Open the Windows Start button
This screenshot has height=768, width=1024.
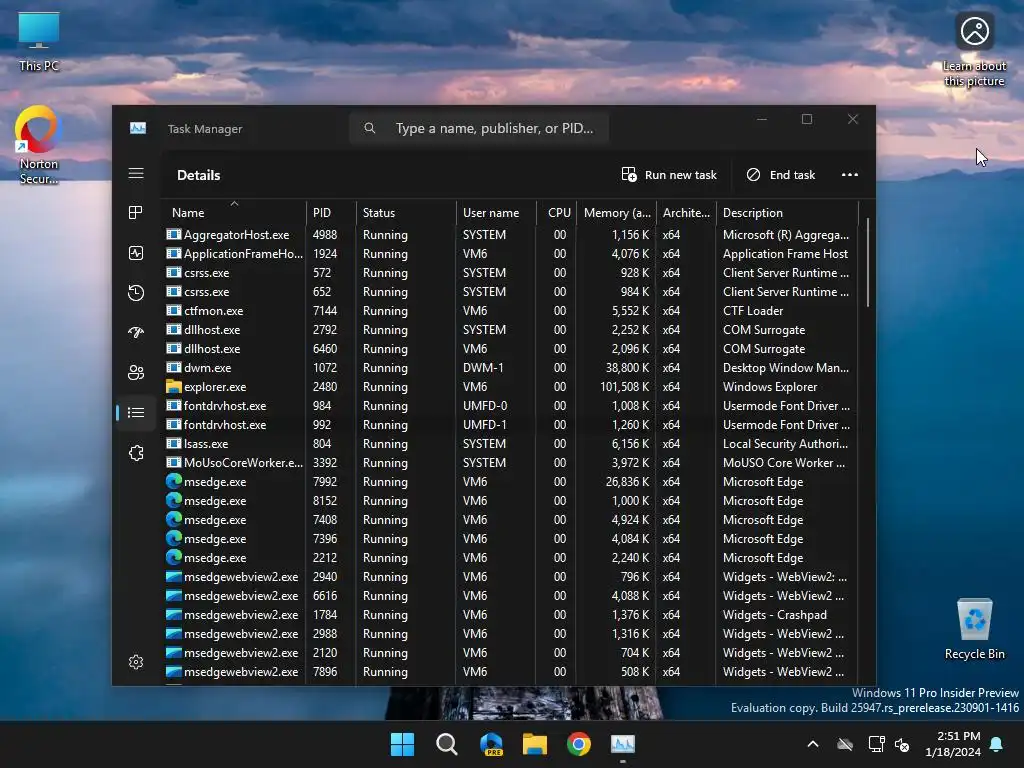coord(402,744)
